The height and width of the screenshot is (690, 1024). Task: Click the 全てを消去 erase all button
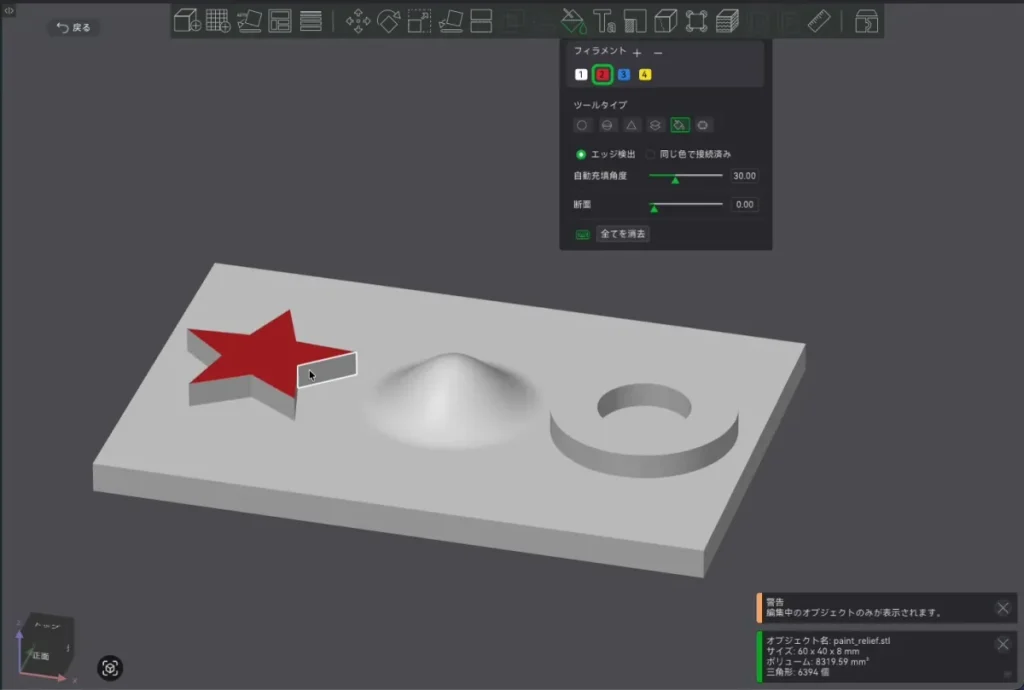coord(622,234)
